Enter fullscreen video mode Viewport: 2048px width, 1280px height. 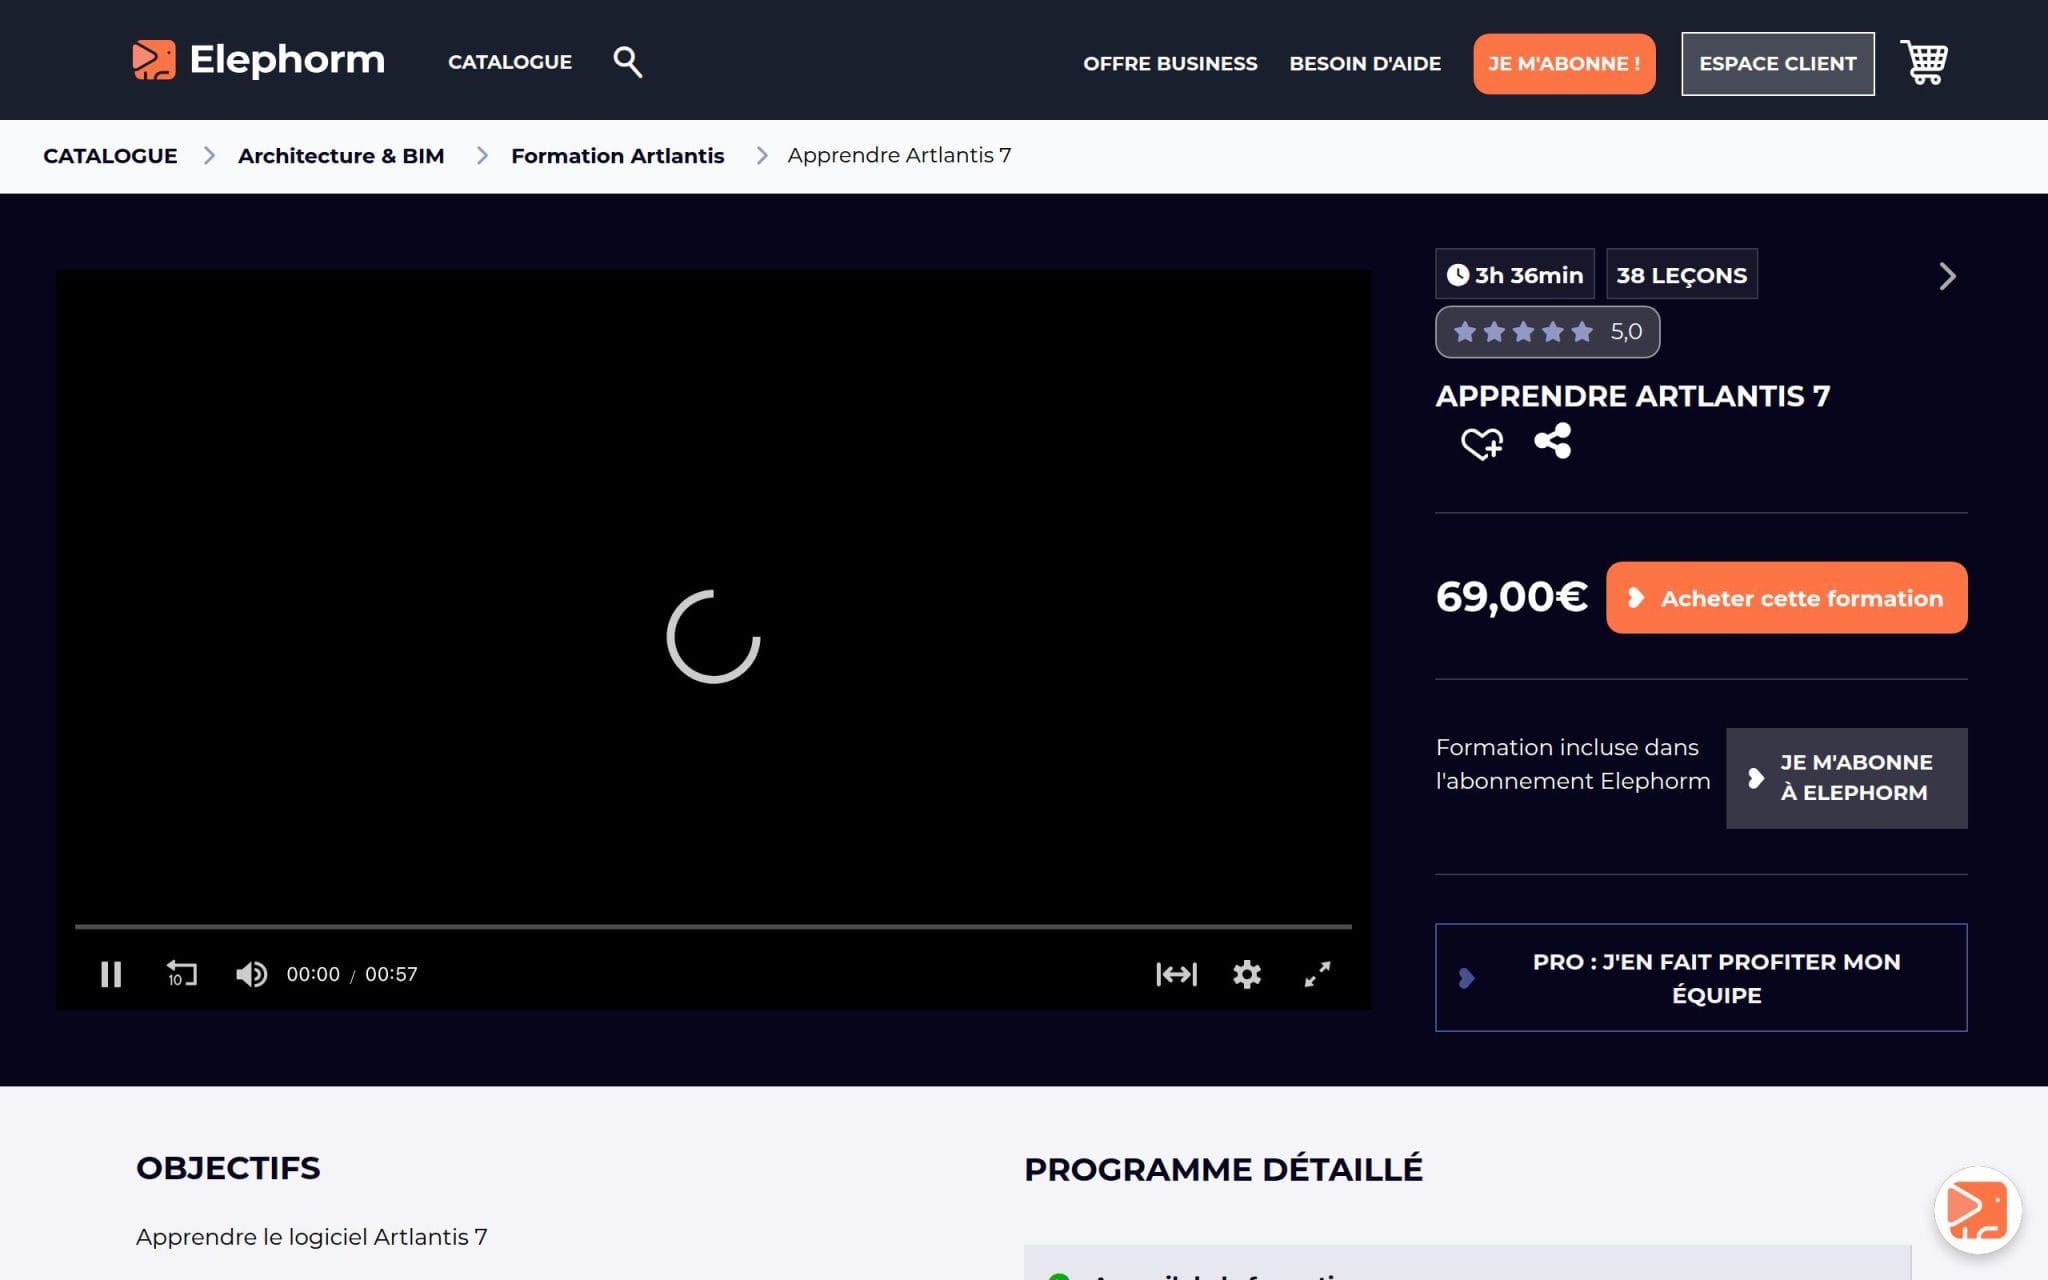coord(1317,974)
